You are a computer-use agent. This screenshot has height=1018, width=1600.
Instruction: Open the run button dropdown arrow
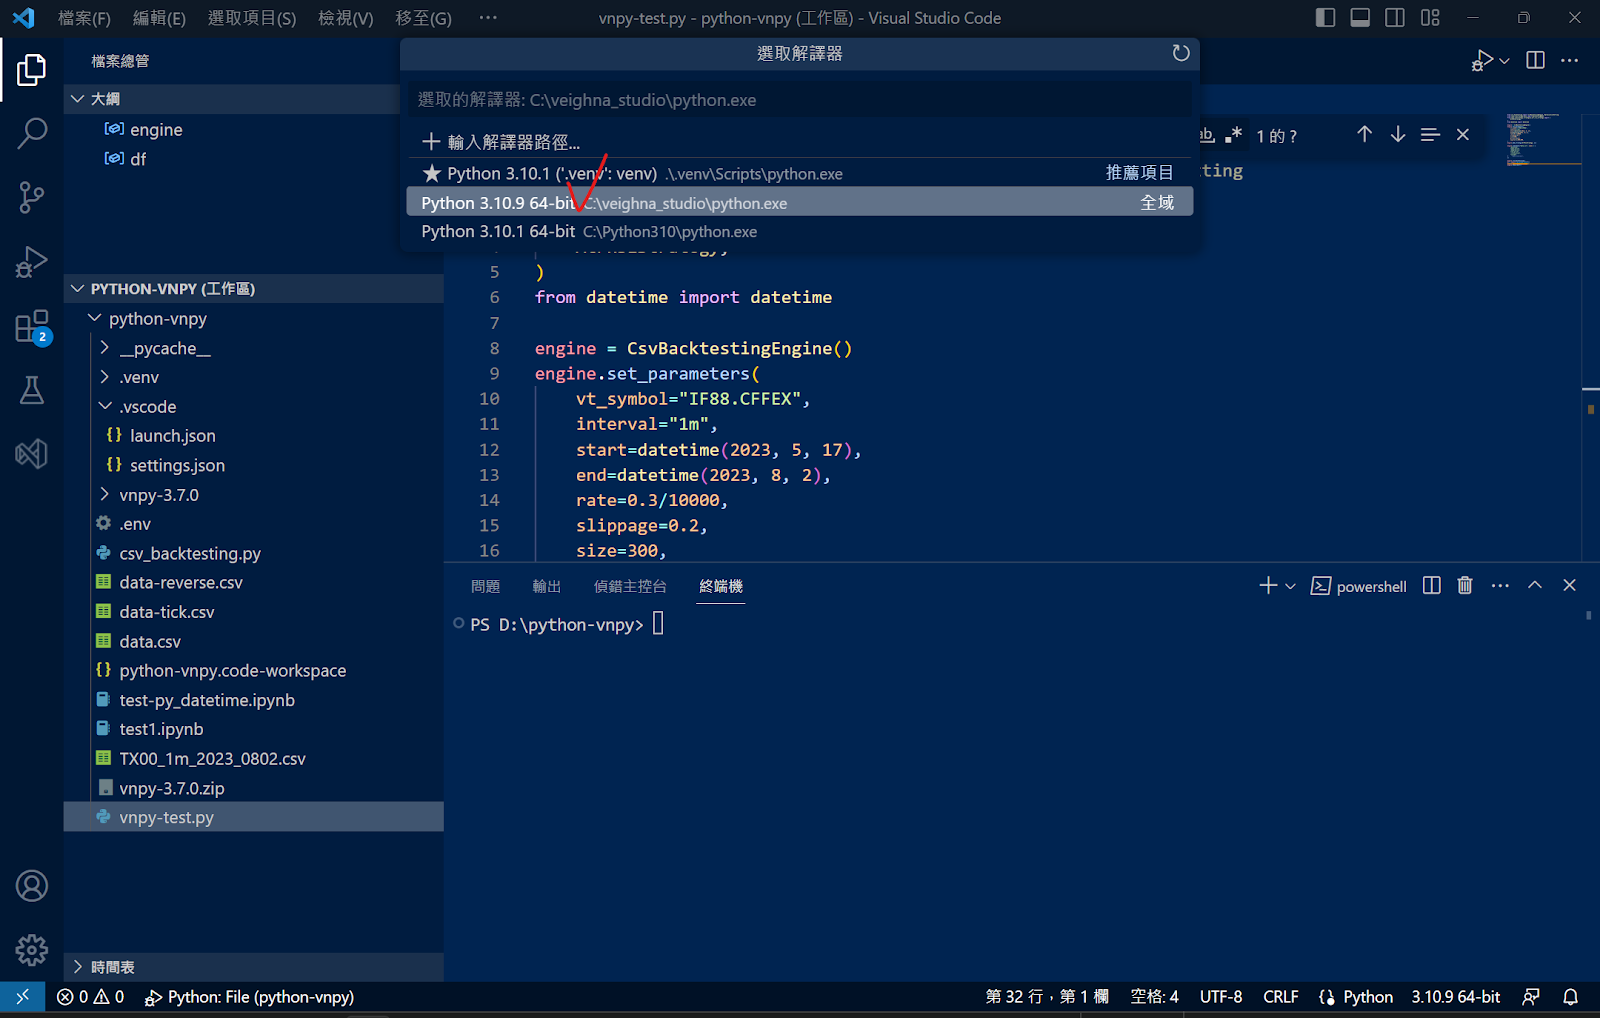point(1504,61)
